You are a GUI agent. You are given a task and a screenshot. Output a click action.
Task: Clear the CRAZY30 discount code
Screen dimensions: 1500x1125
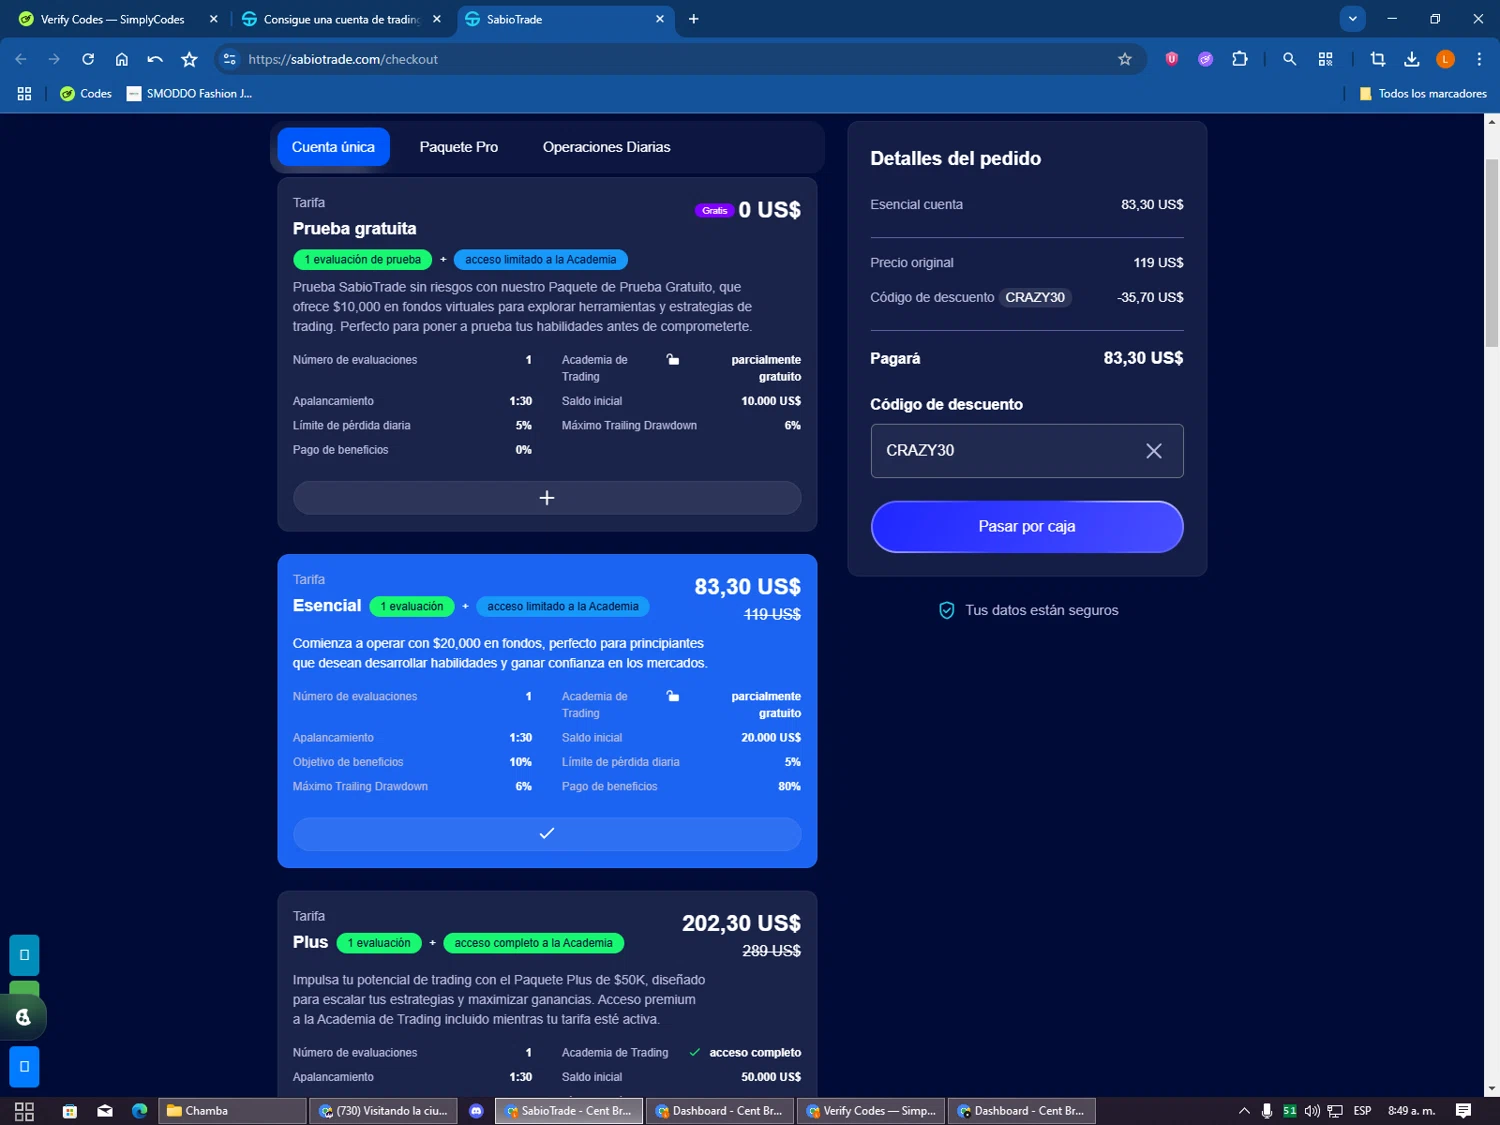(1154, 451)
